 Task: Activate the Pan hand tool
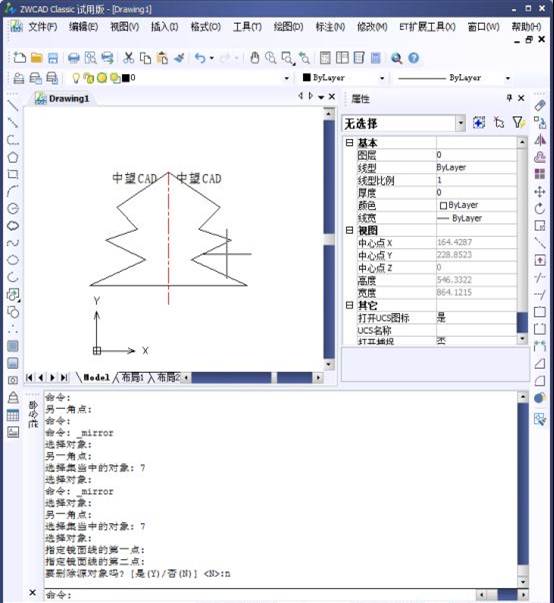coord(254,58)
